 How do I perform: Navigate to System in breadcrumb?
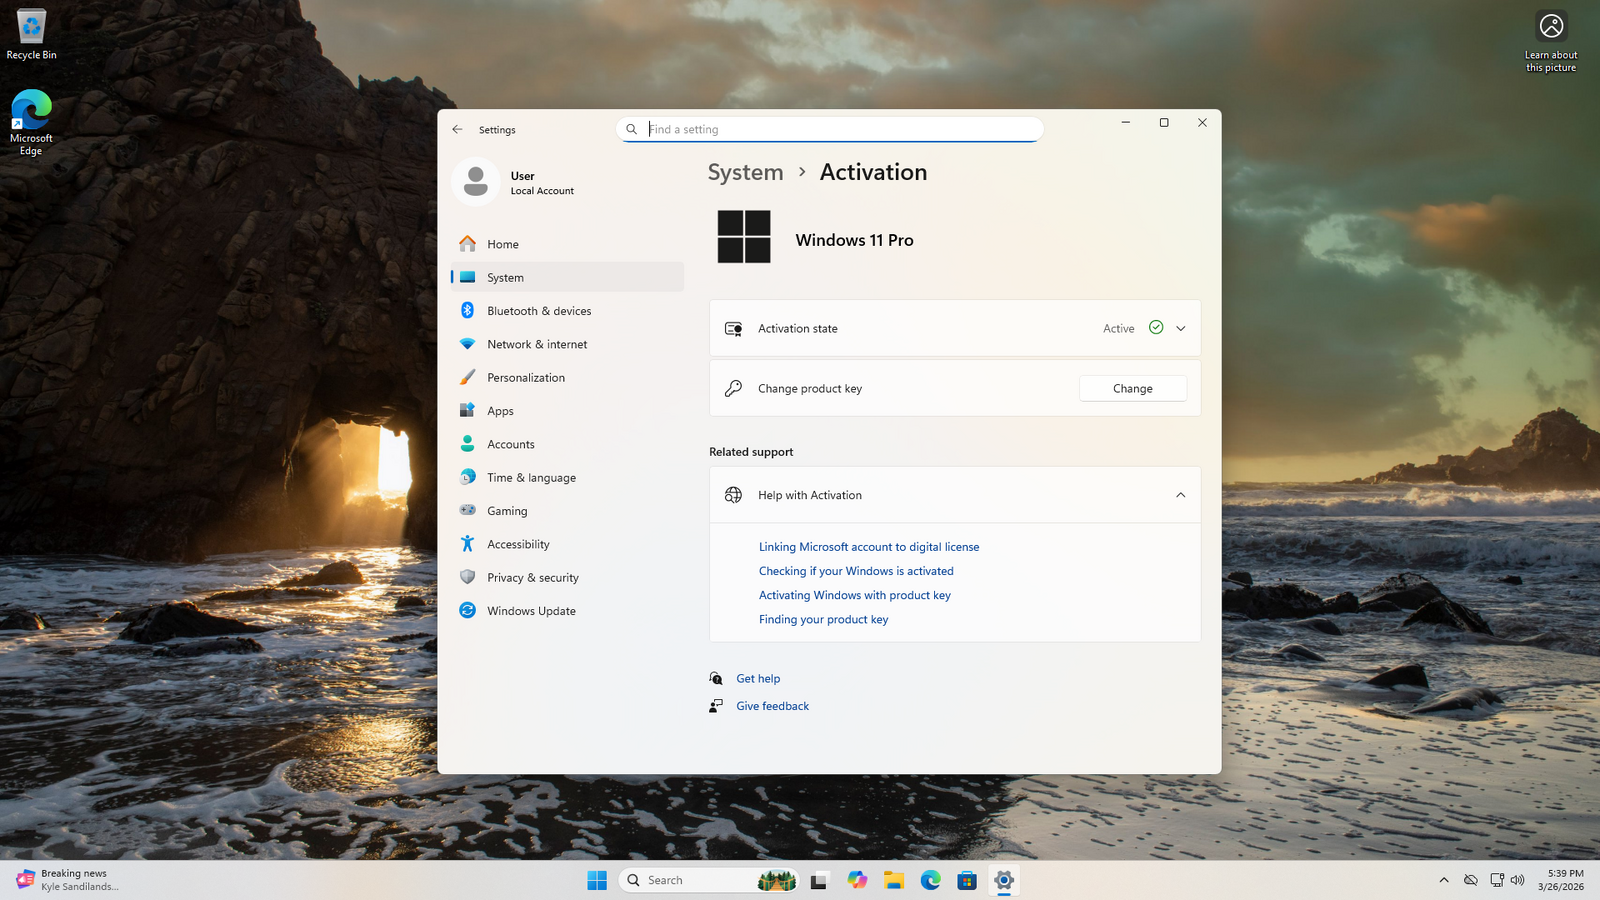pyautogui.click(x=745, y=172)
